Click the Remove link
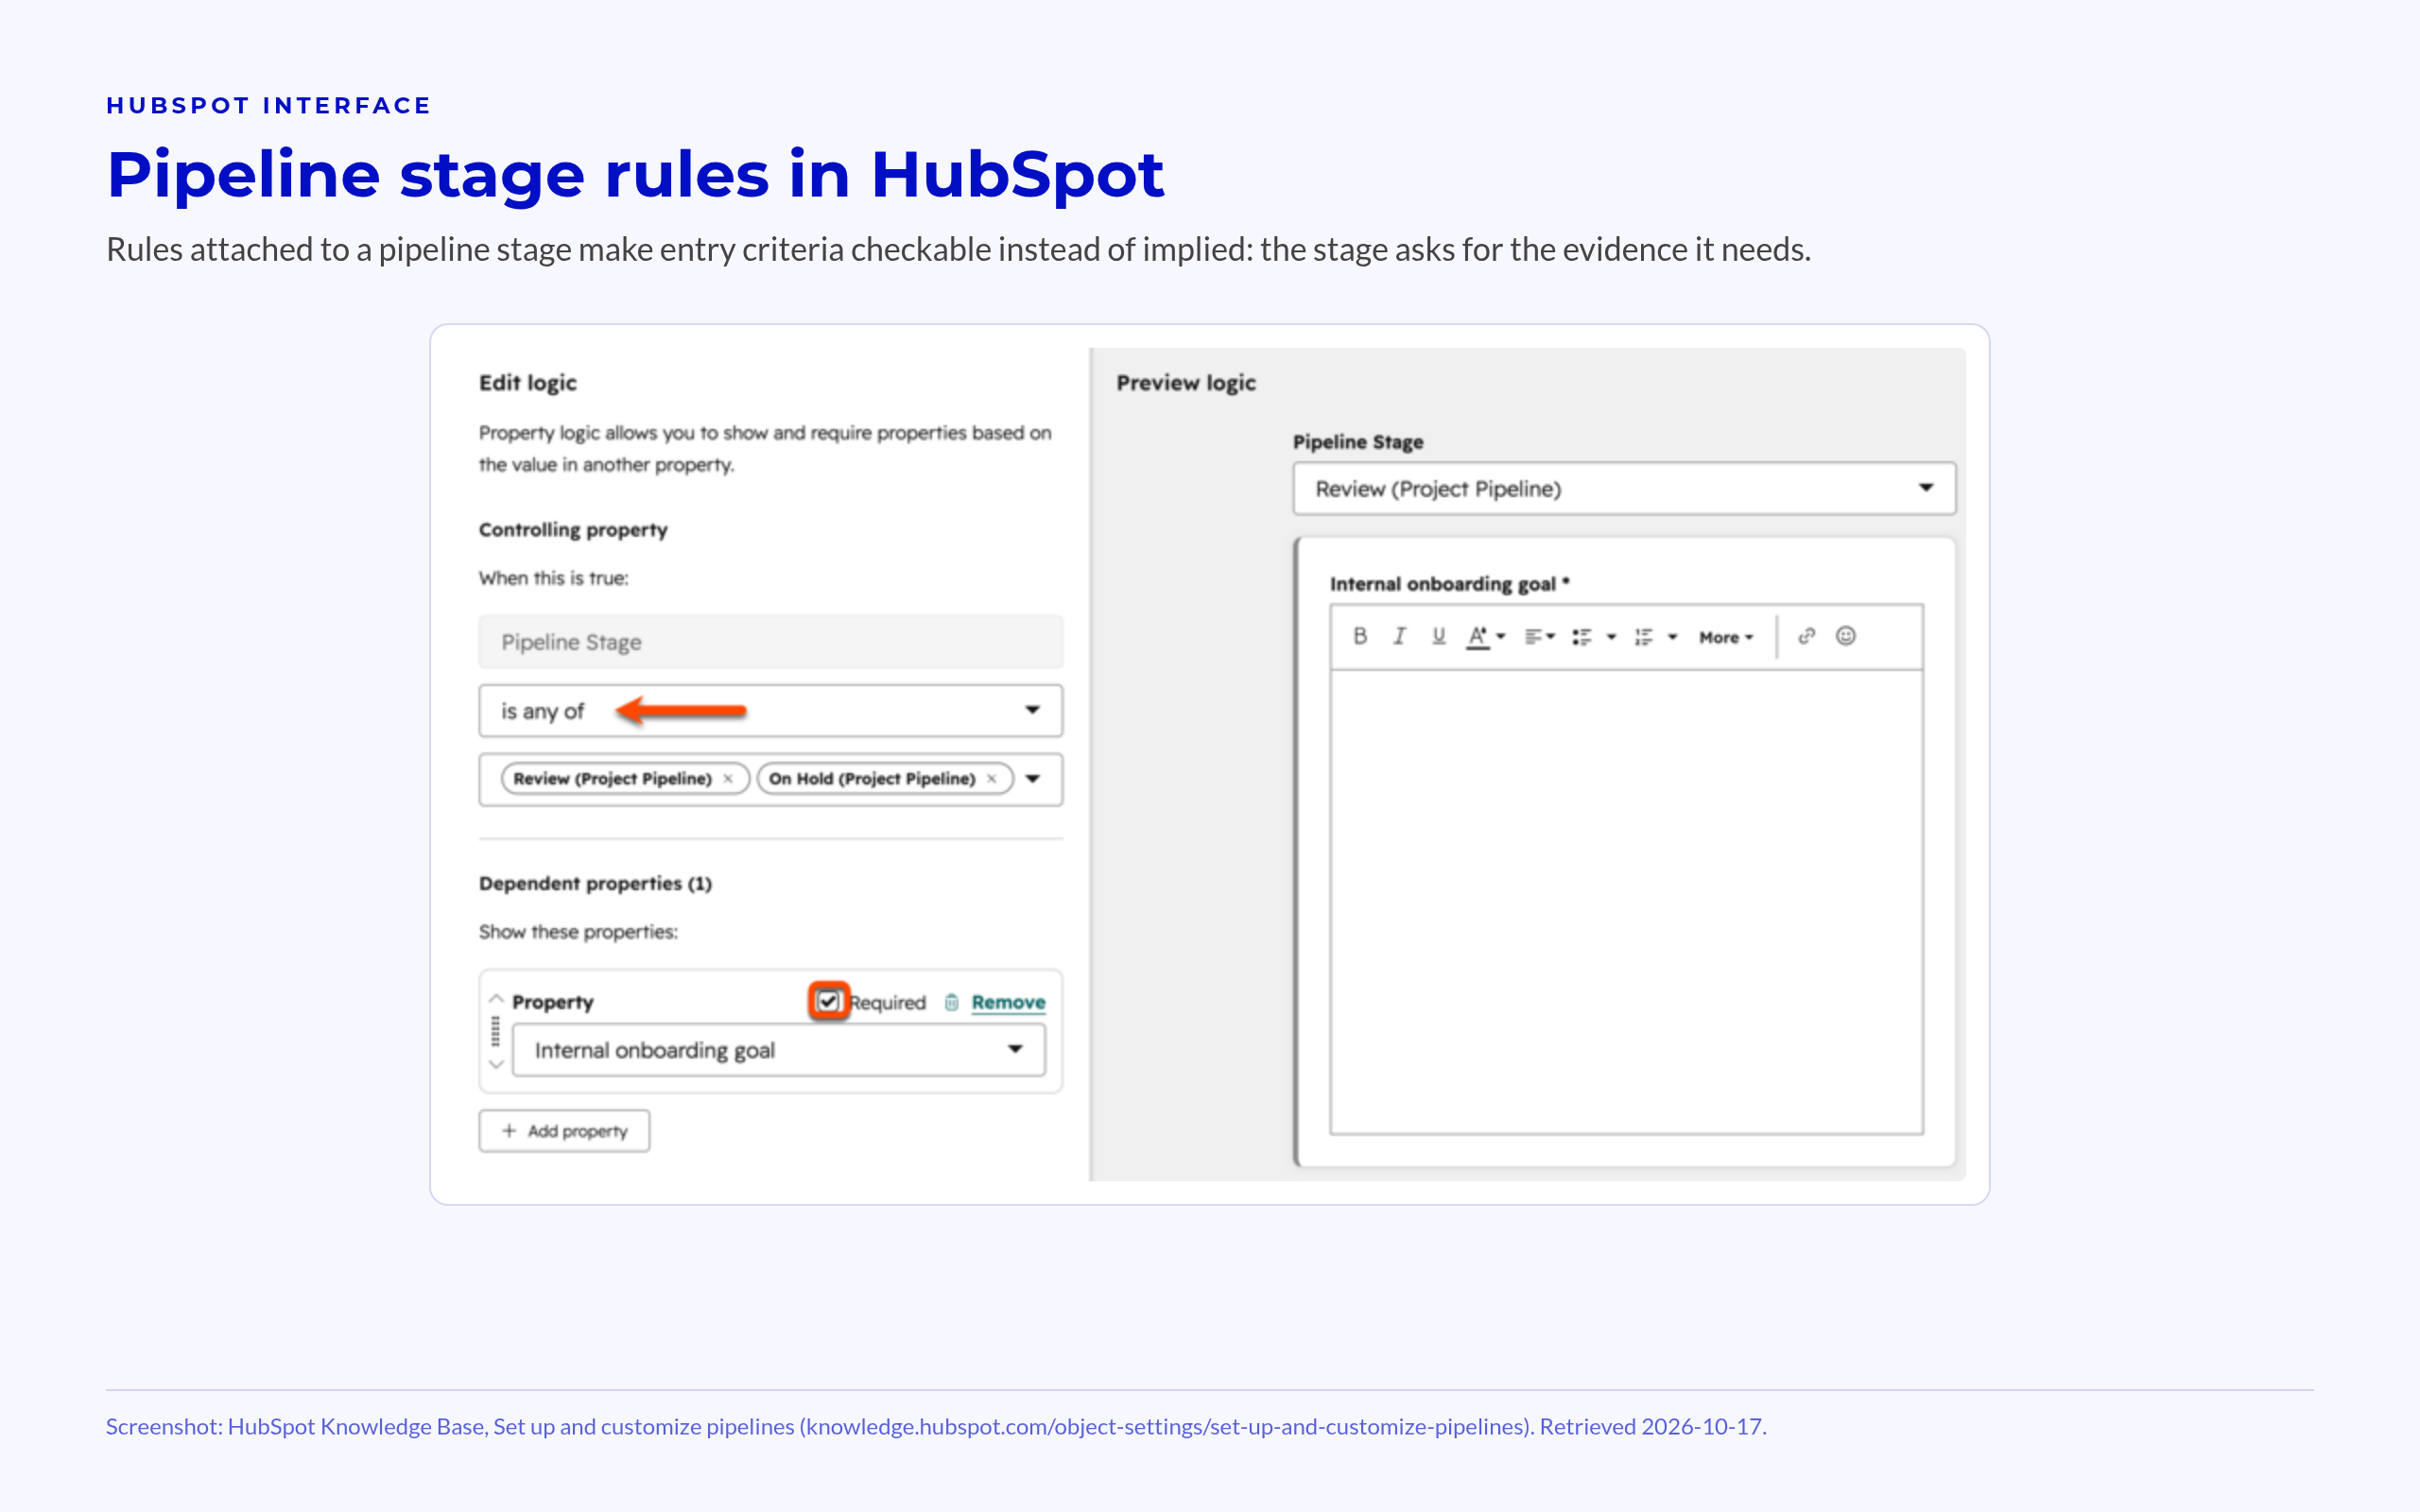Viewport: 2420px width, 1512px height. tap(1008, 1002)
